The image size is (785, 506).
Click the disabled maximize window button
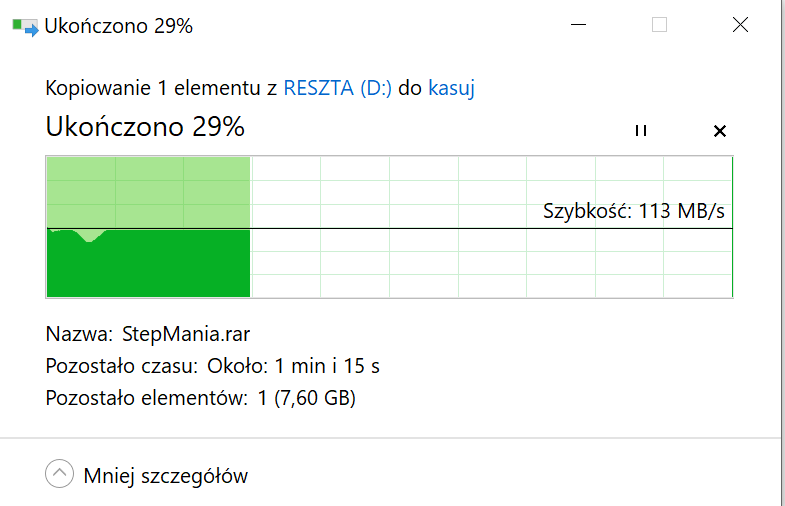659,25
